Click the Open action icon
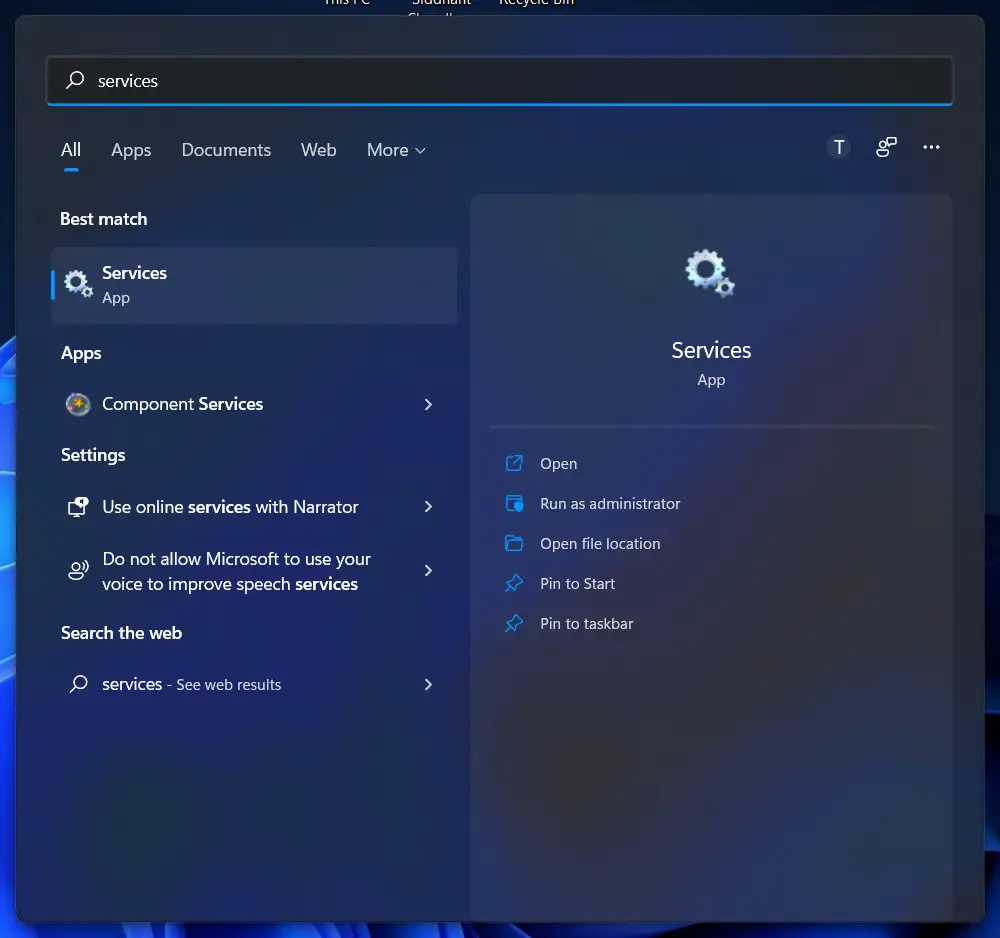Image resolution: width=1000 pixels, height=938 pixels. click(514, 463)
